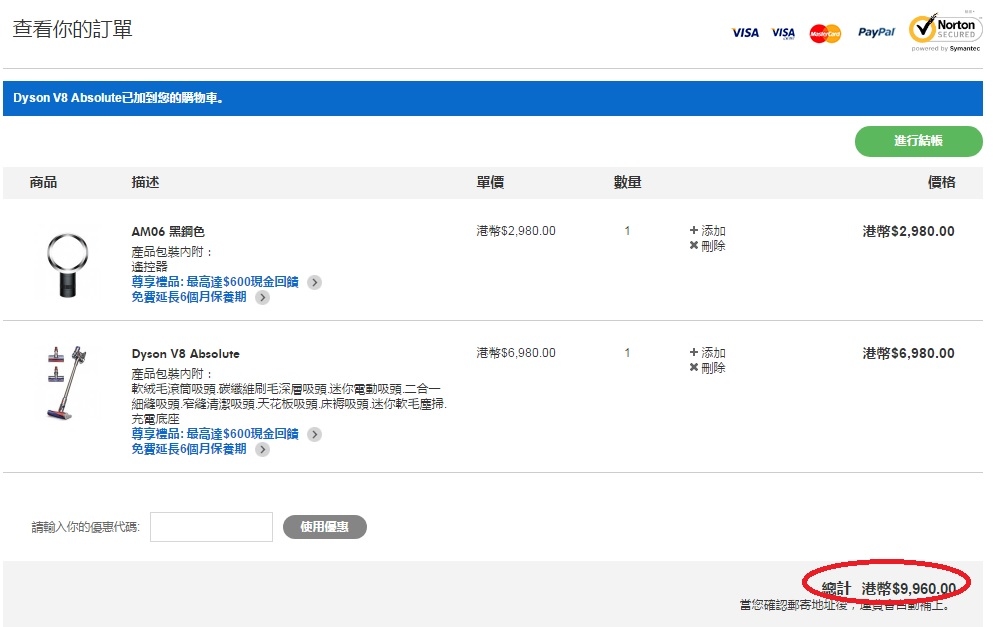Click the blue added-to-cart notification banner
Viewport: 993px width, 627px height.
pos(493,98)
